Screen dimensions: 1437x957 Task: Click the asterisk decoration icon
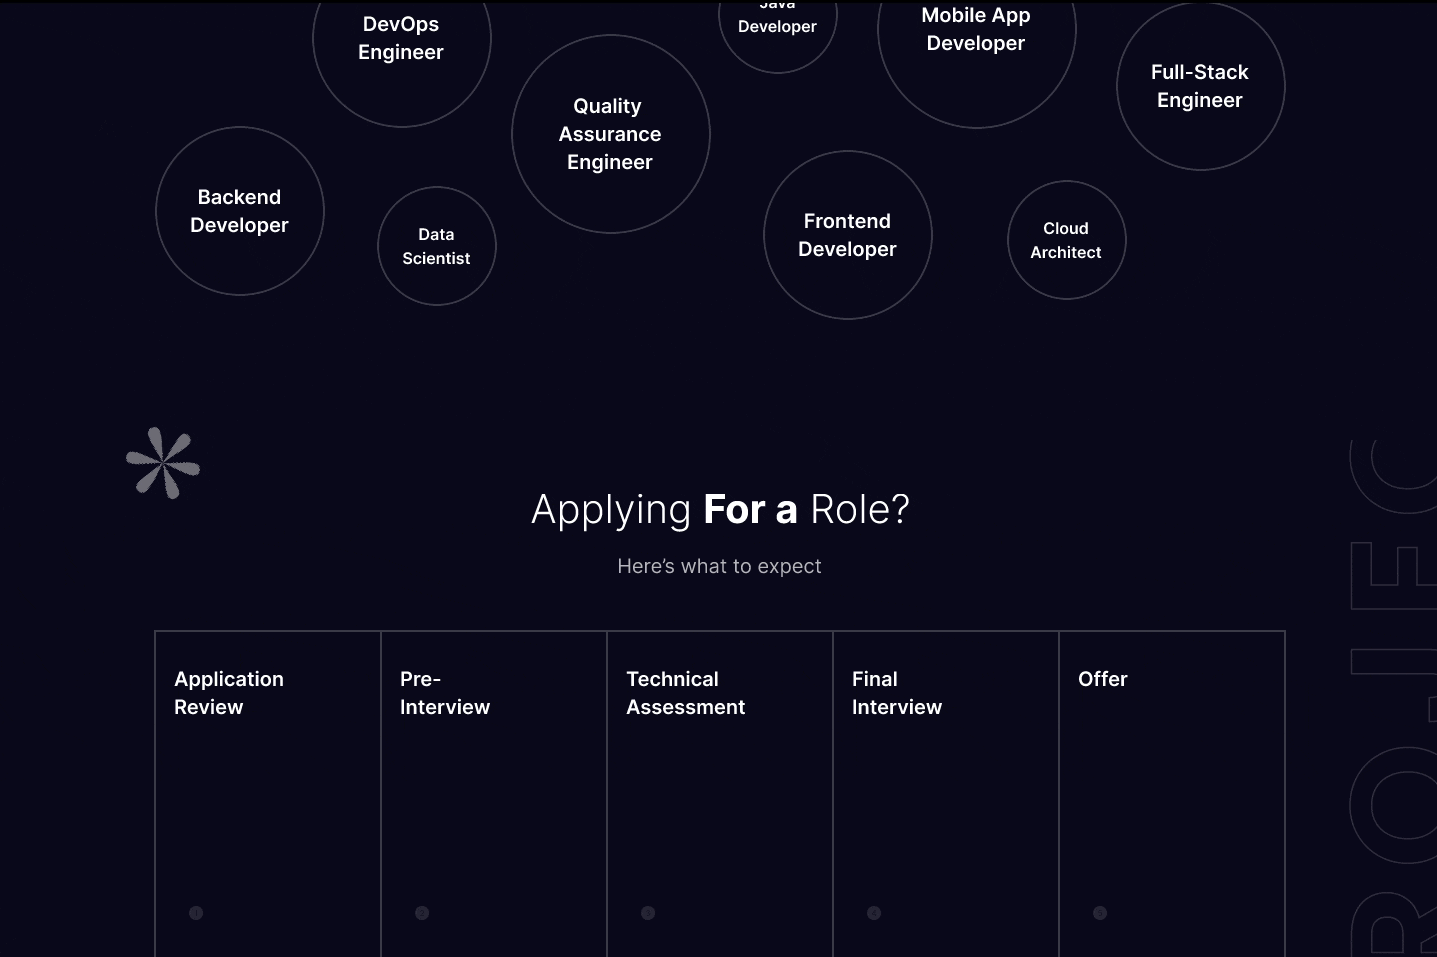[x=163, y=463]
